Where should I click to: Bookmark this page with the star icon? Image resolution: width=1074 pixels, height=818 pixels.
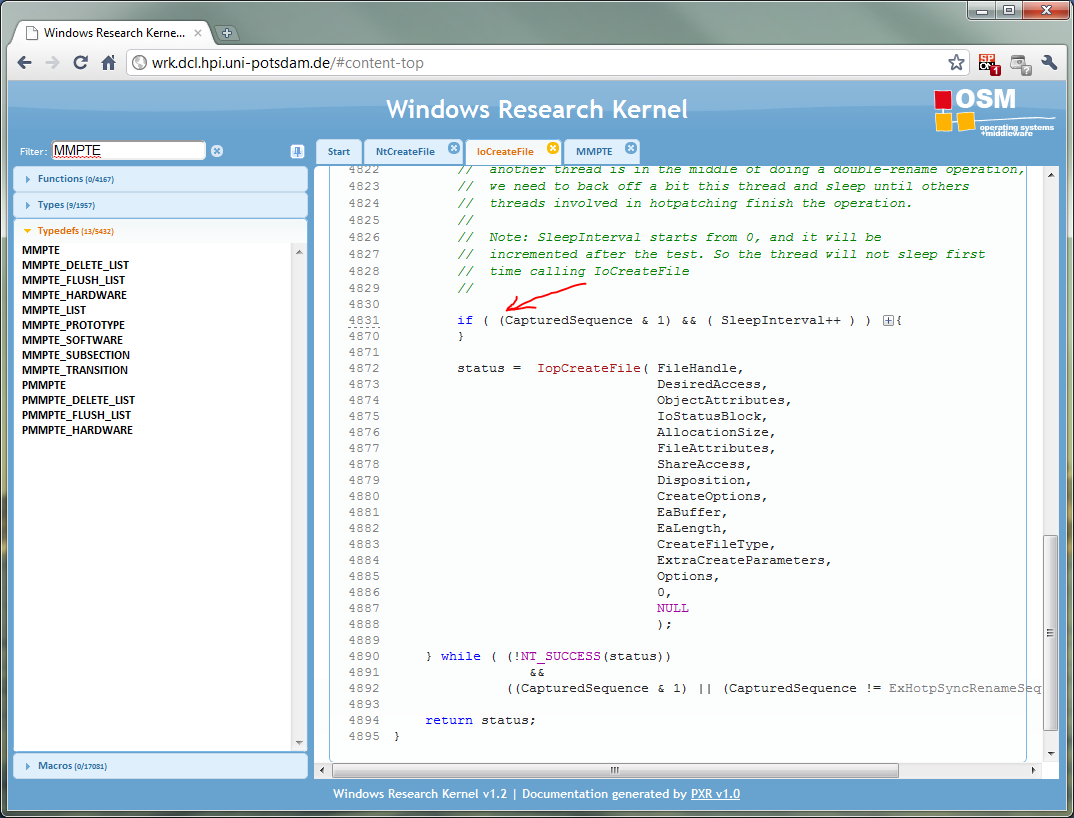[x=956, y=63]
